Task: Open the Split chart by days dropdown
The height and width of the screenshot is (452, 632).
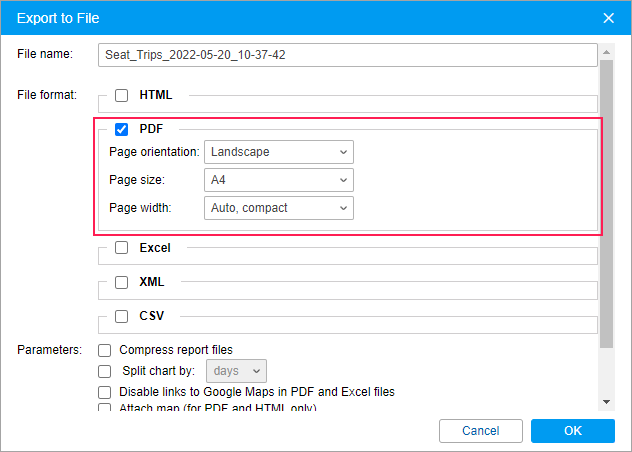Action: (236, 371)
